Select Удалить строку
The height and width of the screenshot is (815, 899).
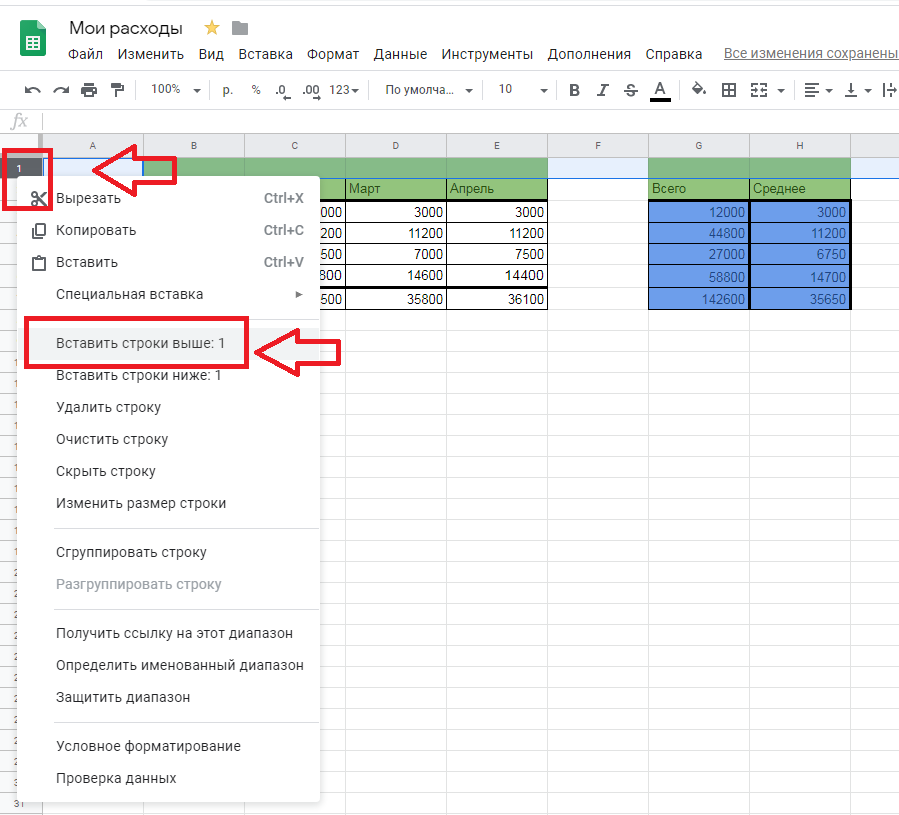[169, 407]
